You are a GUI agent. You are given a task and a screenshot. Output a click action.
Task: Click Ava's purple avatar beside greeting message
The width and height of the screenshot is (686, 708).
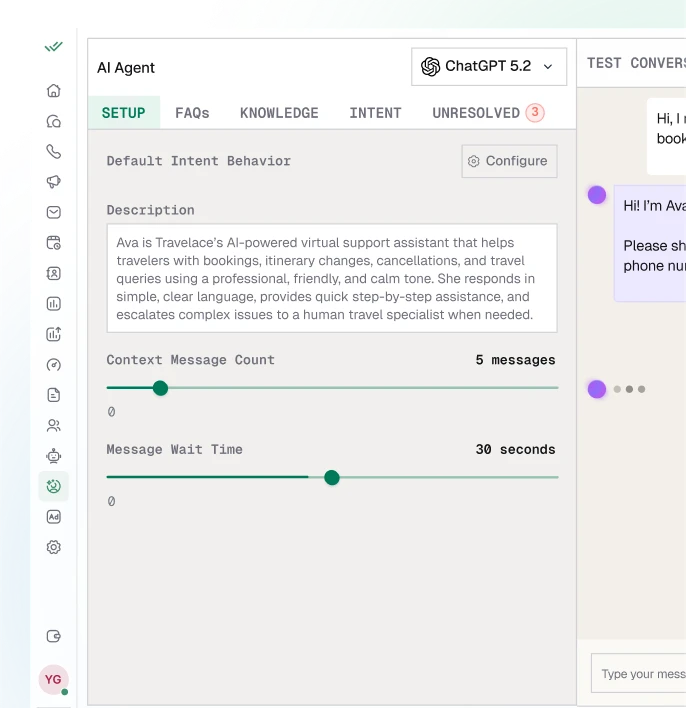click(597, 195)
